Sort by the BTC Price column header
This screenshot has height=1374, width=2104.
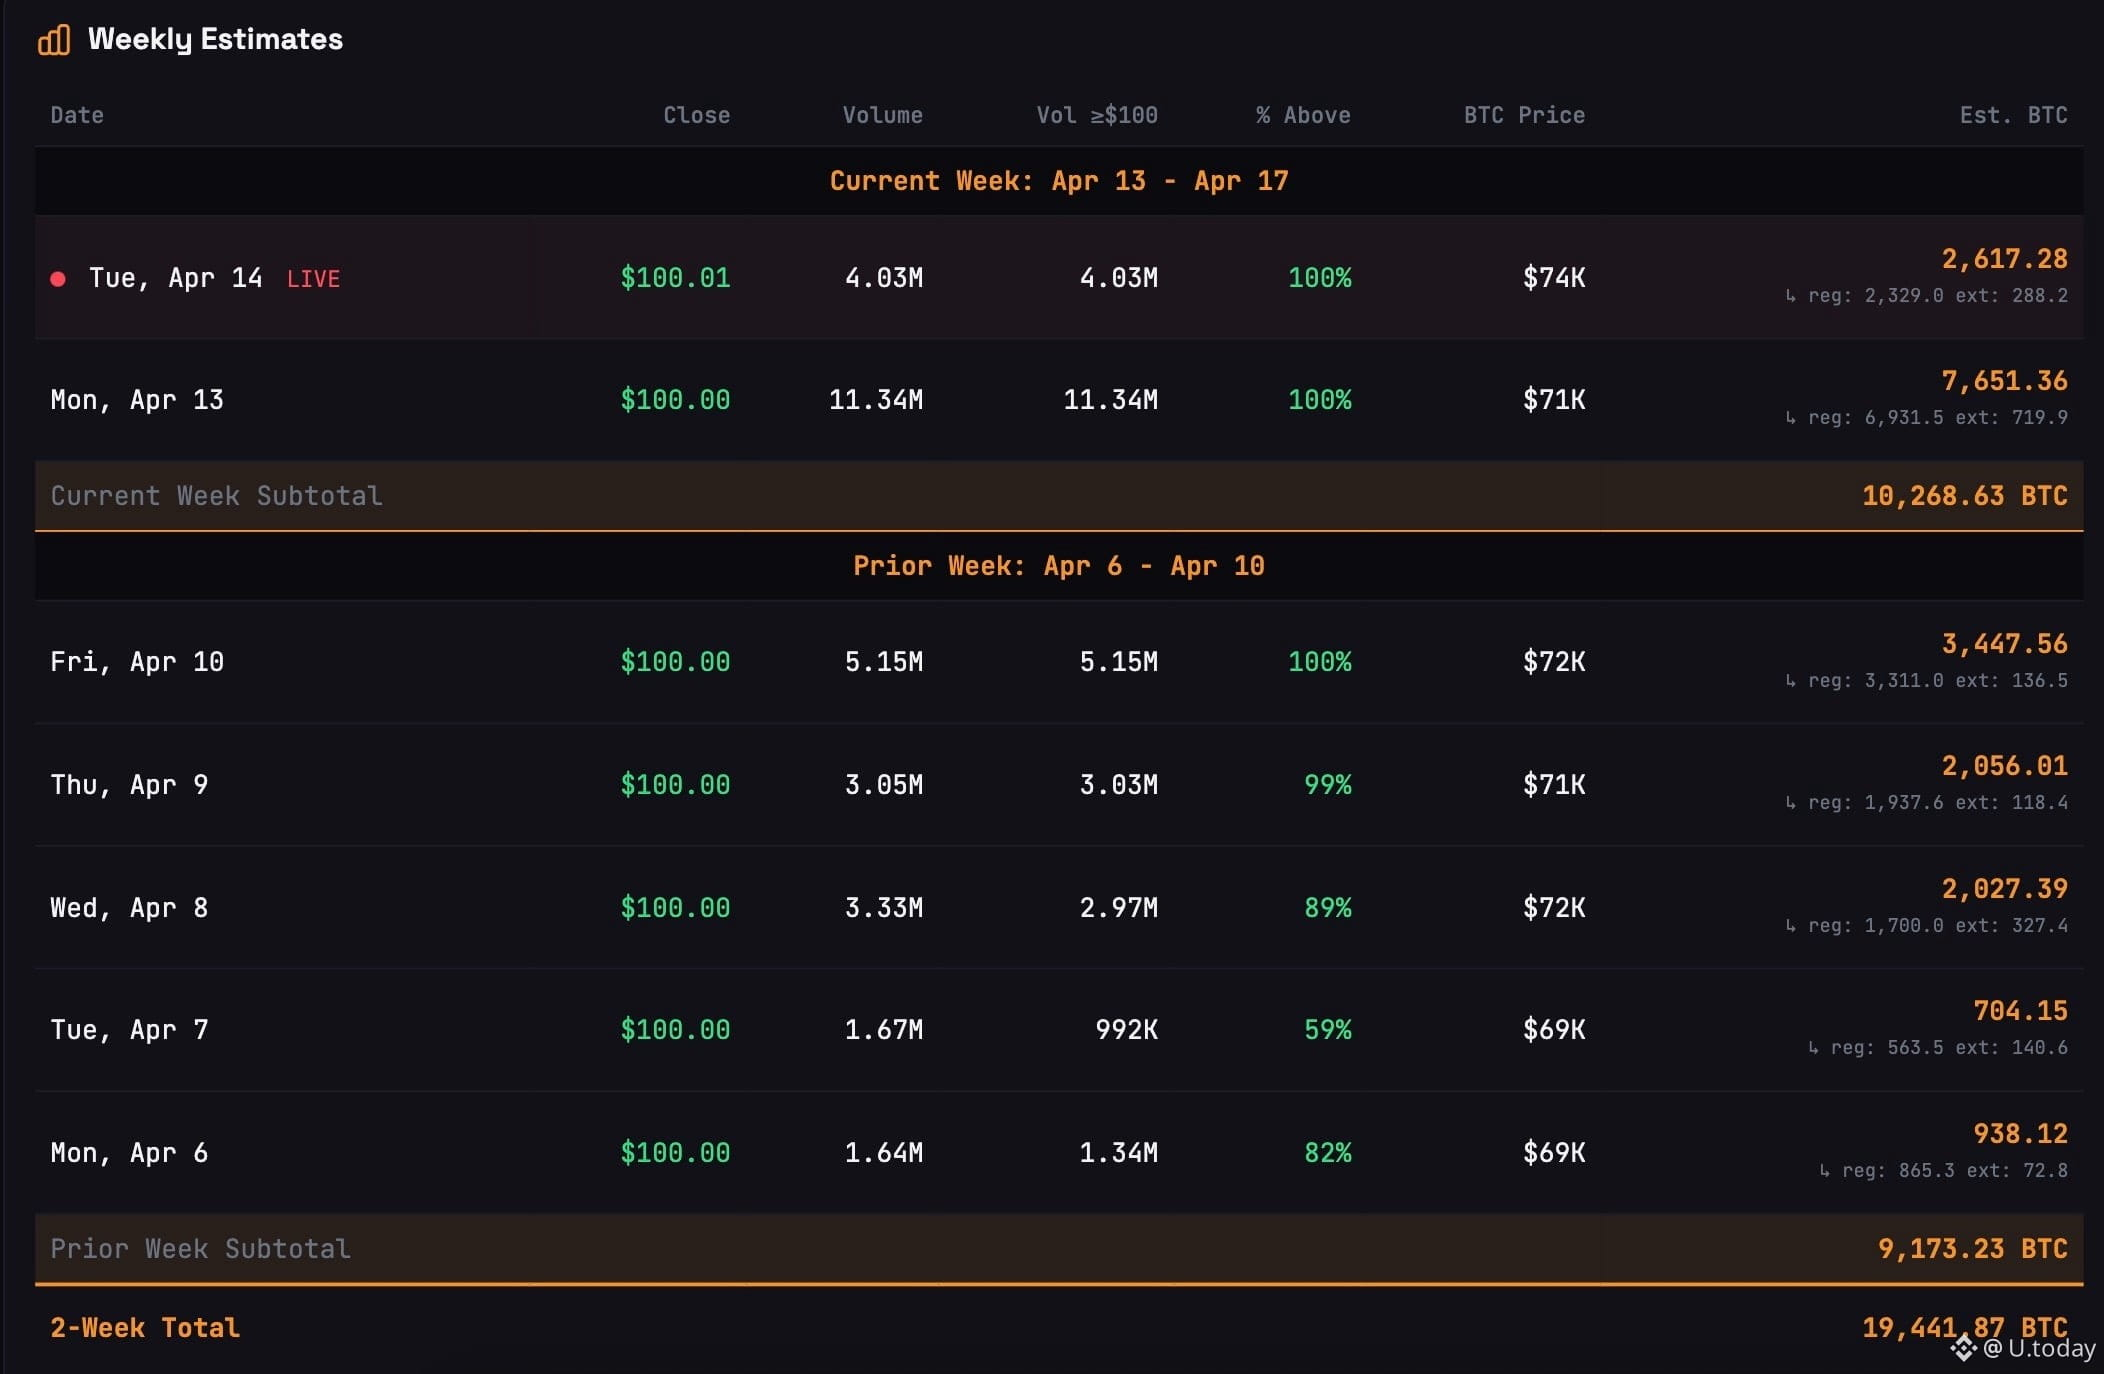(1522, 115)
